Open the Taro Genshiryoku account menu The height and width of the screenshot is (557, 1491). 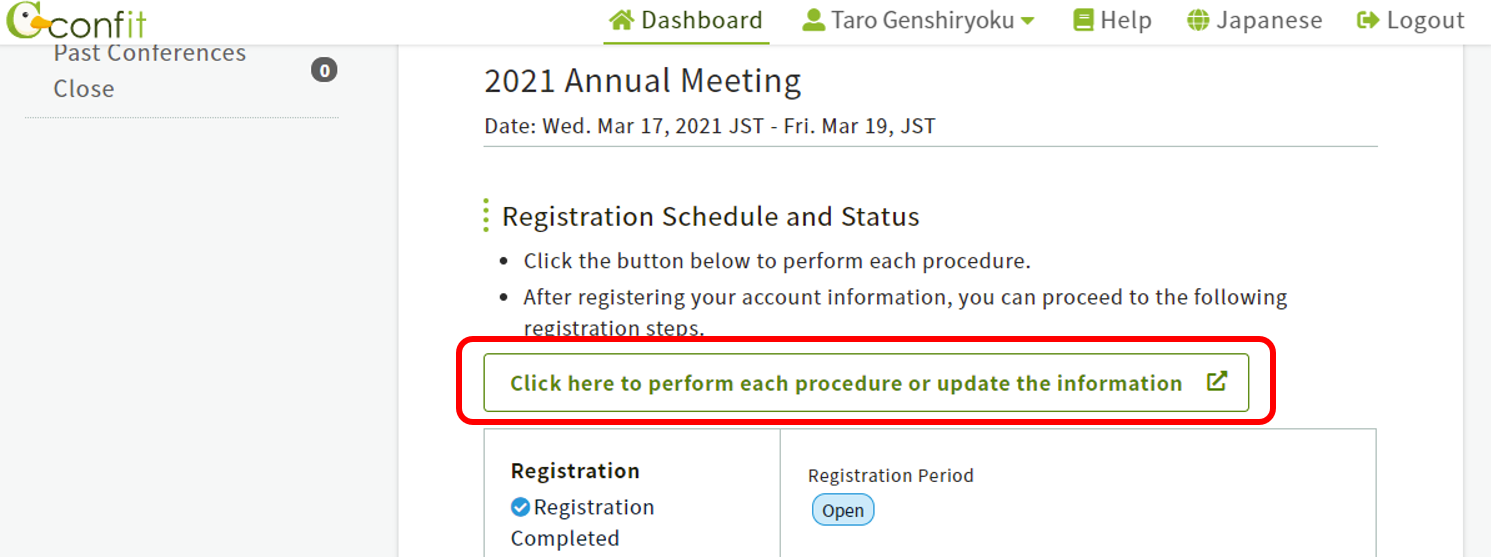click(x=922, y=20)
